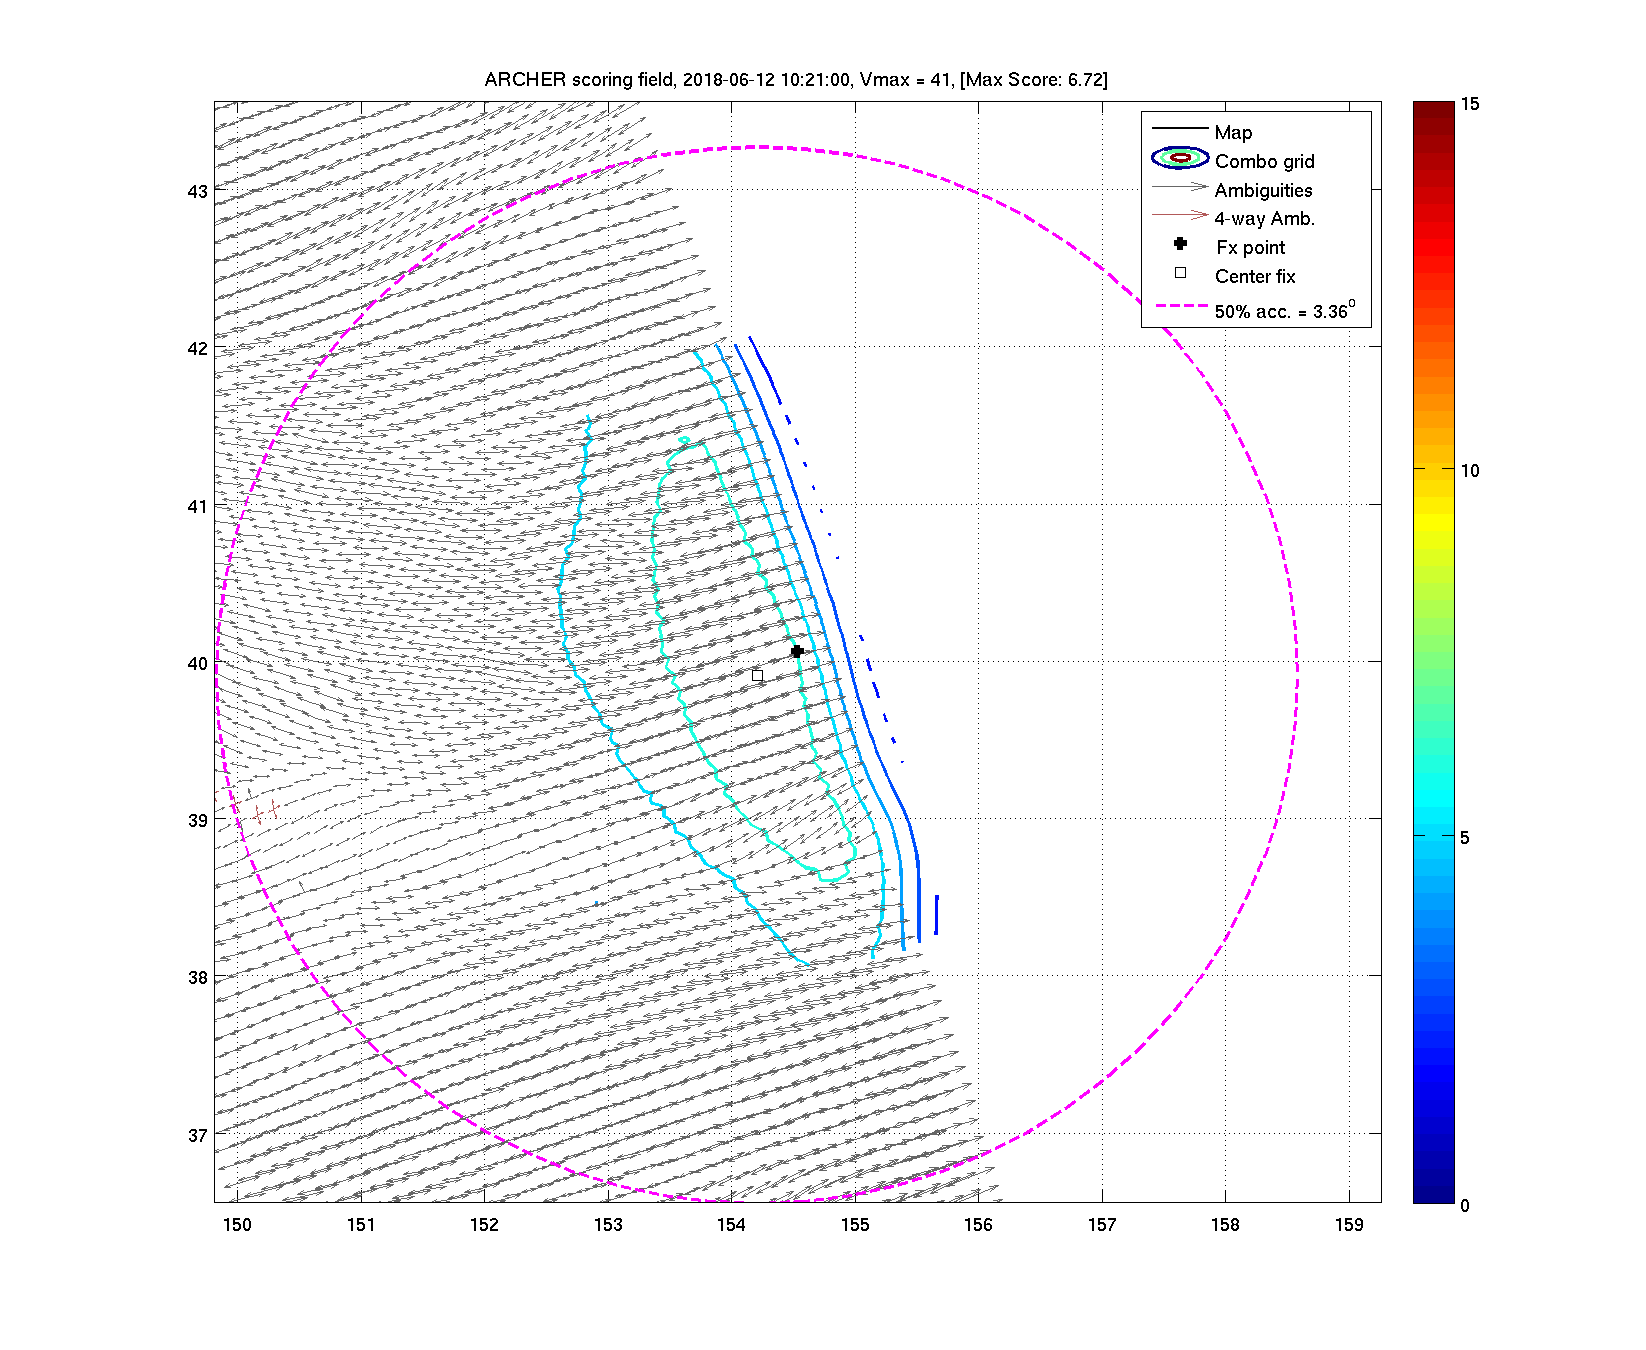Click the ARCHER scoring field plot title
Screen dimensions: 1646x1350
click(x=796, y=80)
